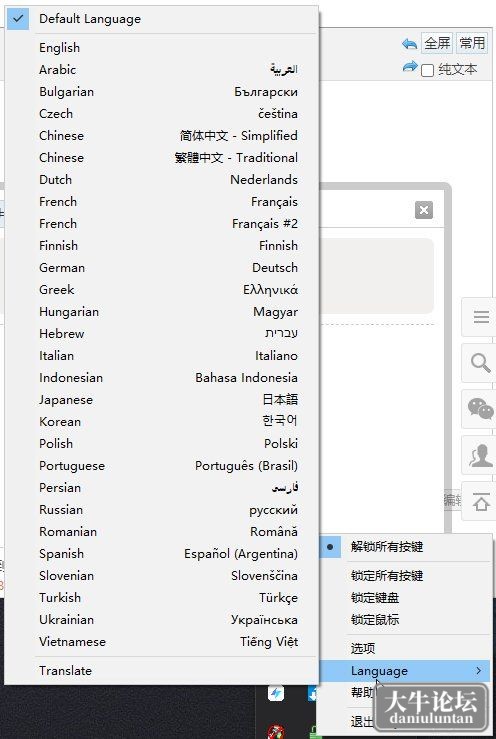Open the sidebar list menu icon
Image resolution: width=496 pixels, height=739 pixels.
481,317
